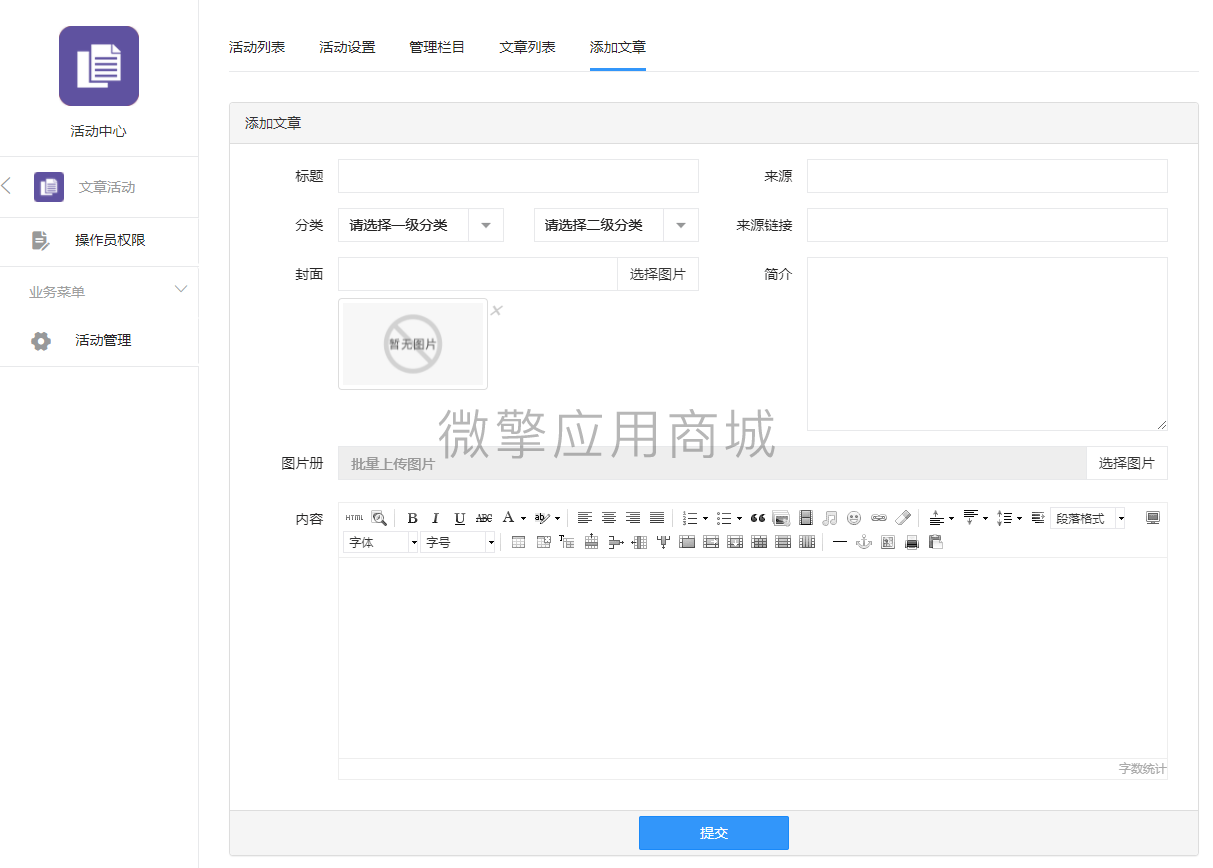Focus the 来源链接 input field

coord(987,225)
